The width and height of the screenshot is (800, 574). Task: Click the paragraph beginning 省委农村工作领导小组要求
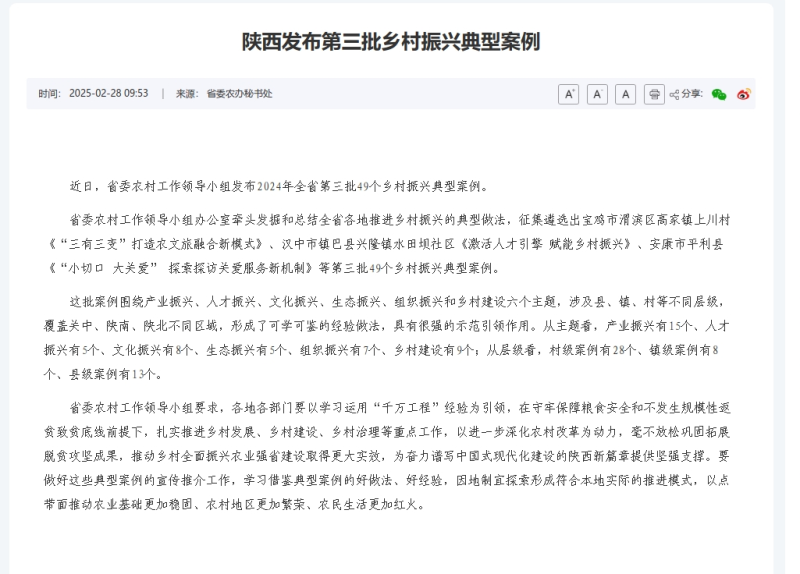point(387,456)
